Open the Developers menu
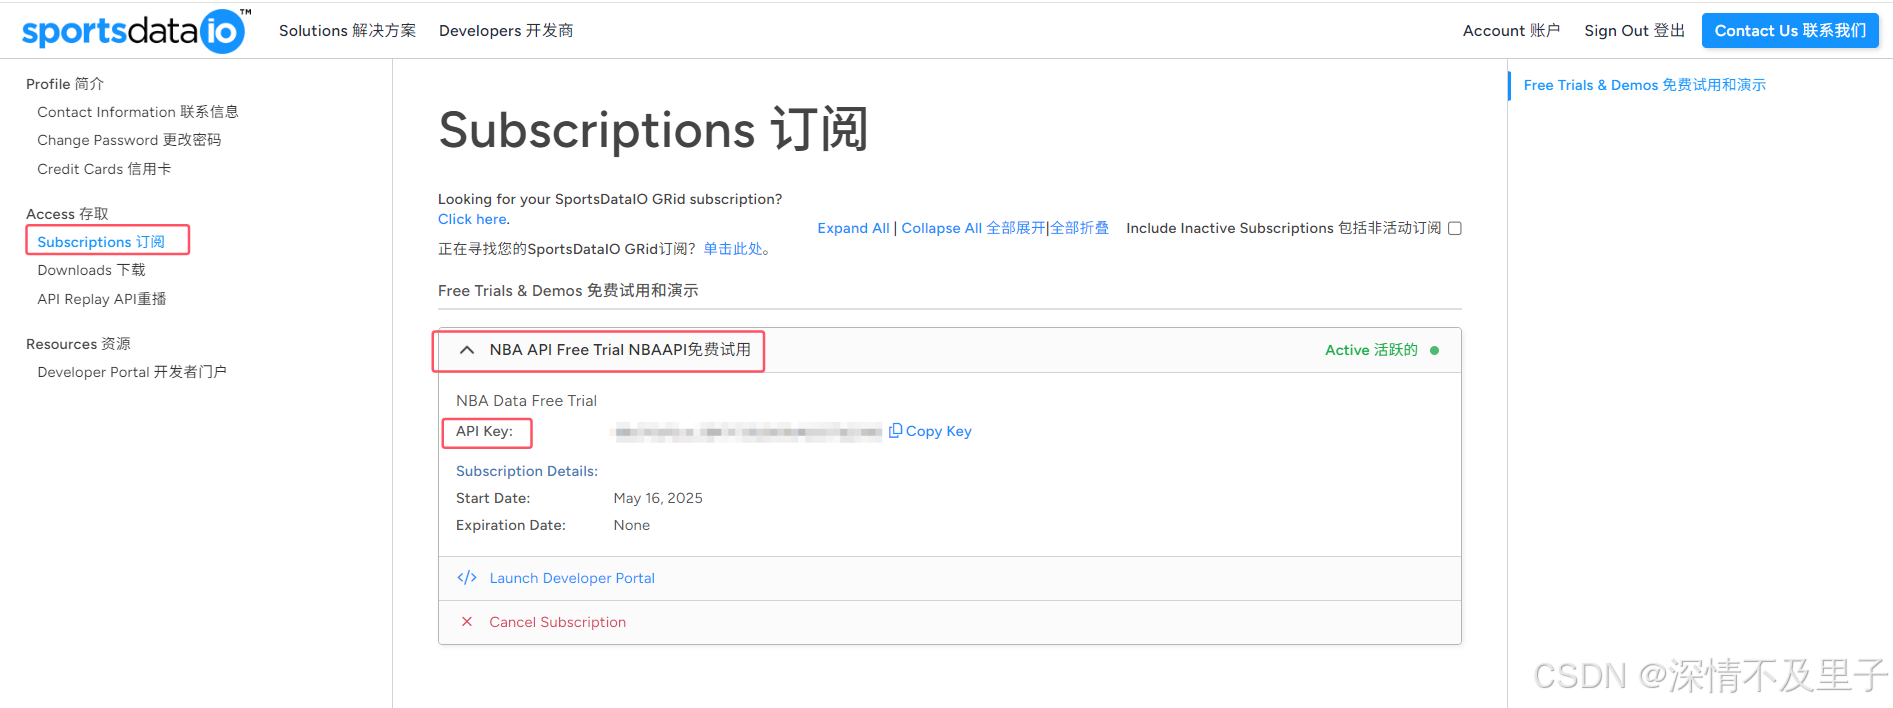This screenshot has height=708, width=1893. [506, 31]
